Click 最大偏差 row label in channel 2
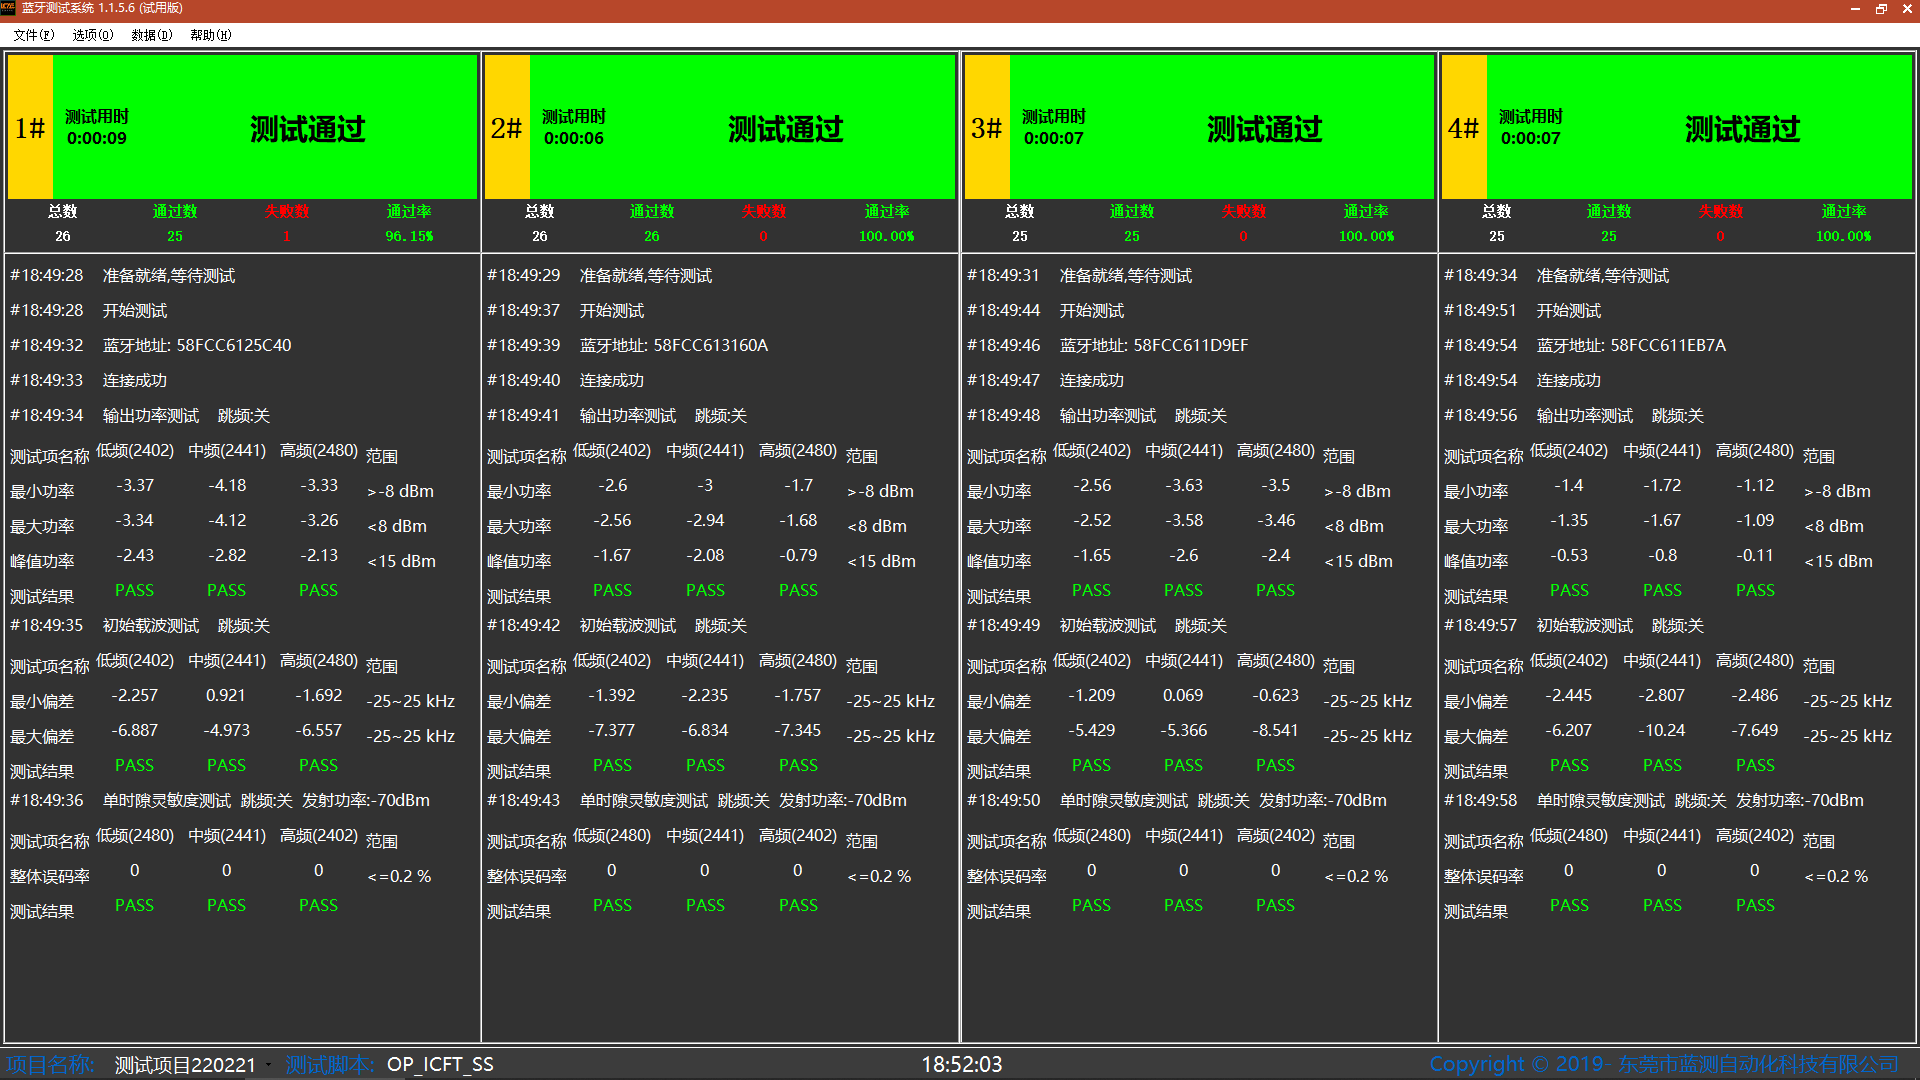 [x=519, y=736]
